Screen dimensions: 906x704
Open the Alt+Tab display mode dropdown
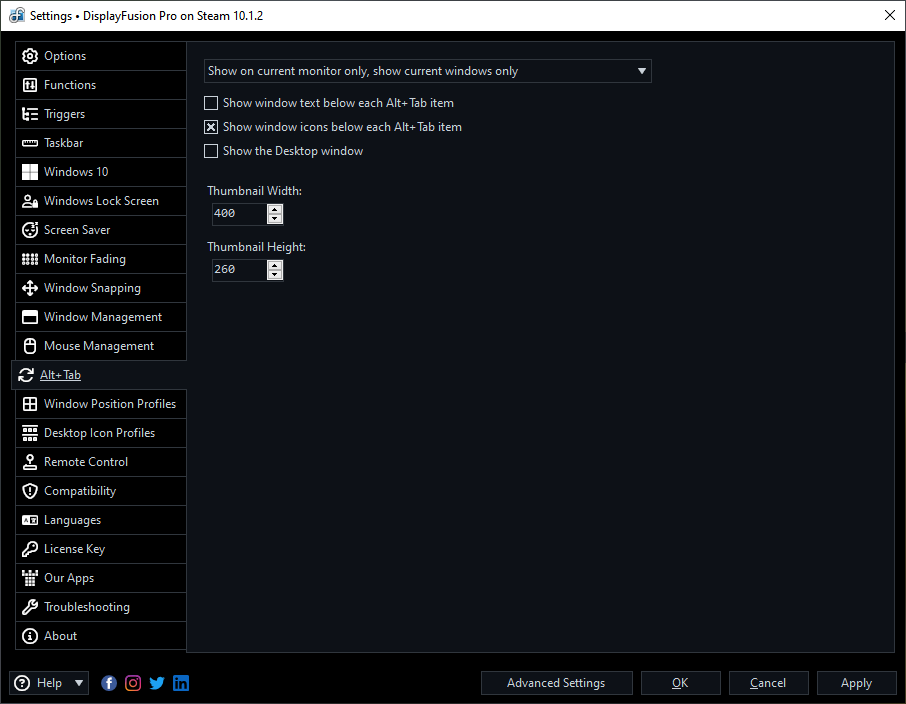click(x=428, y=71)
